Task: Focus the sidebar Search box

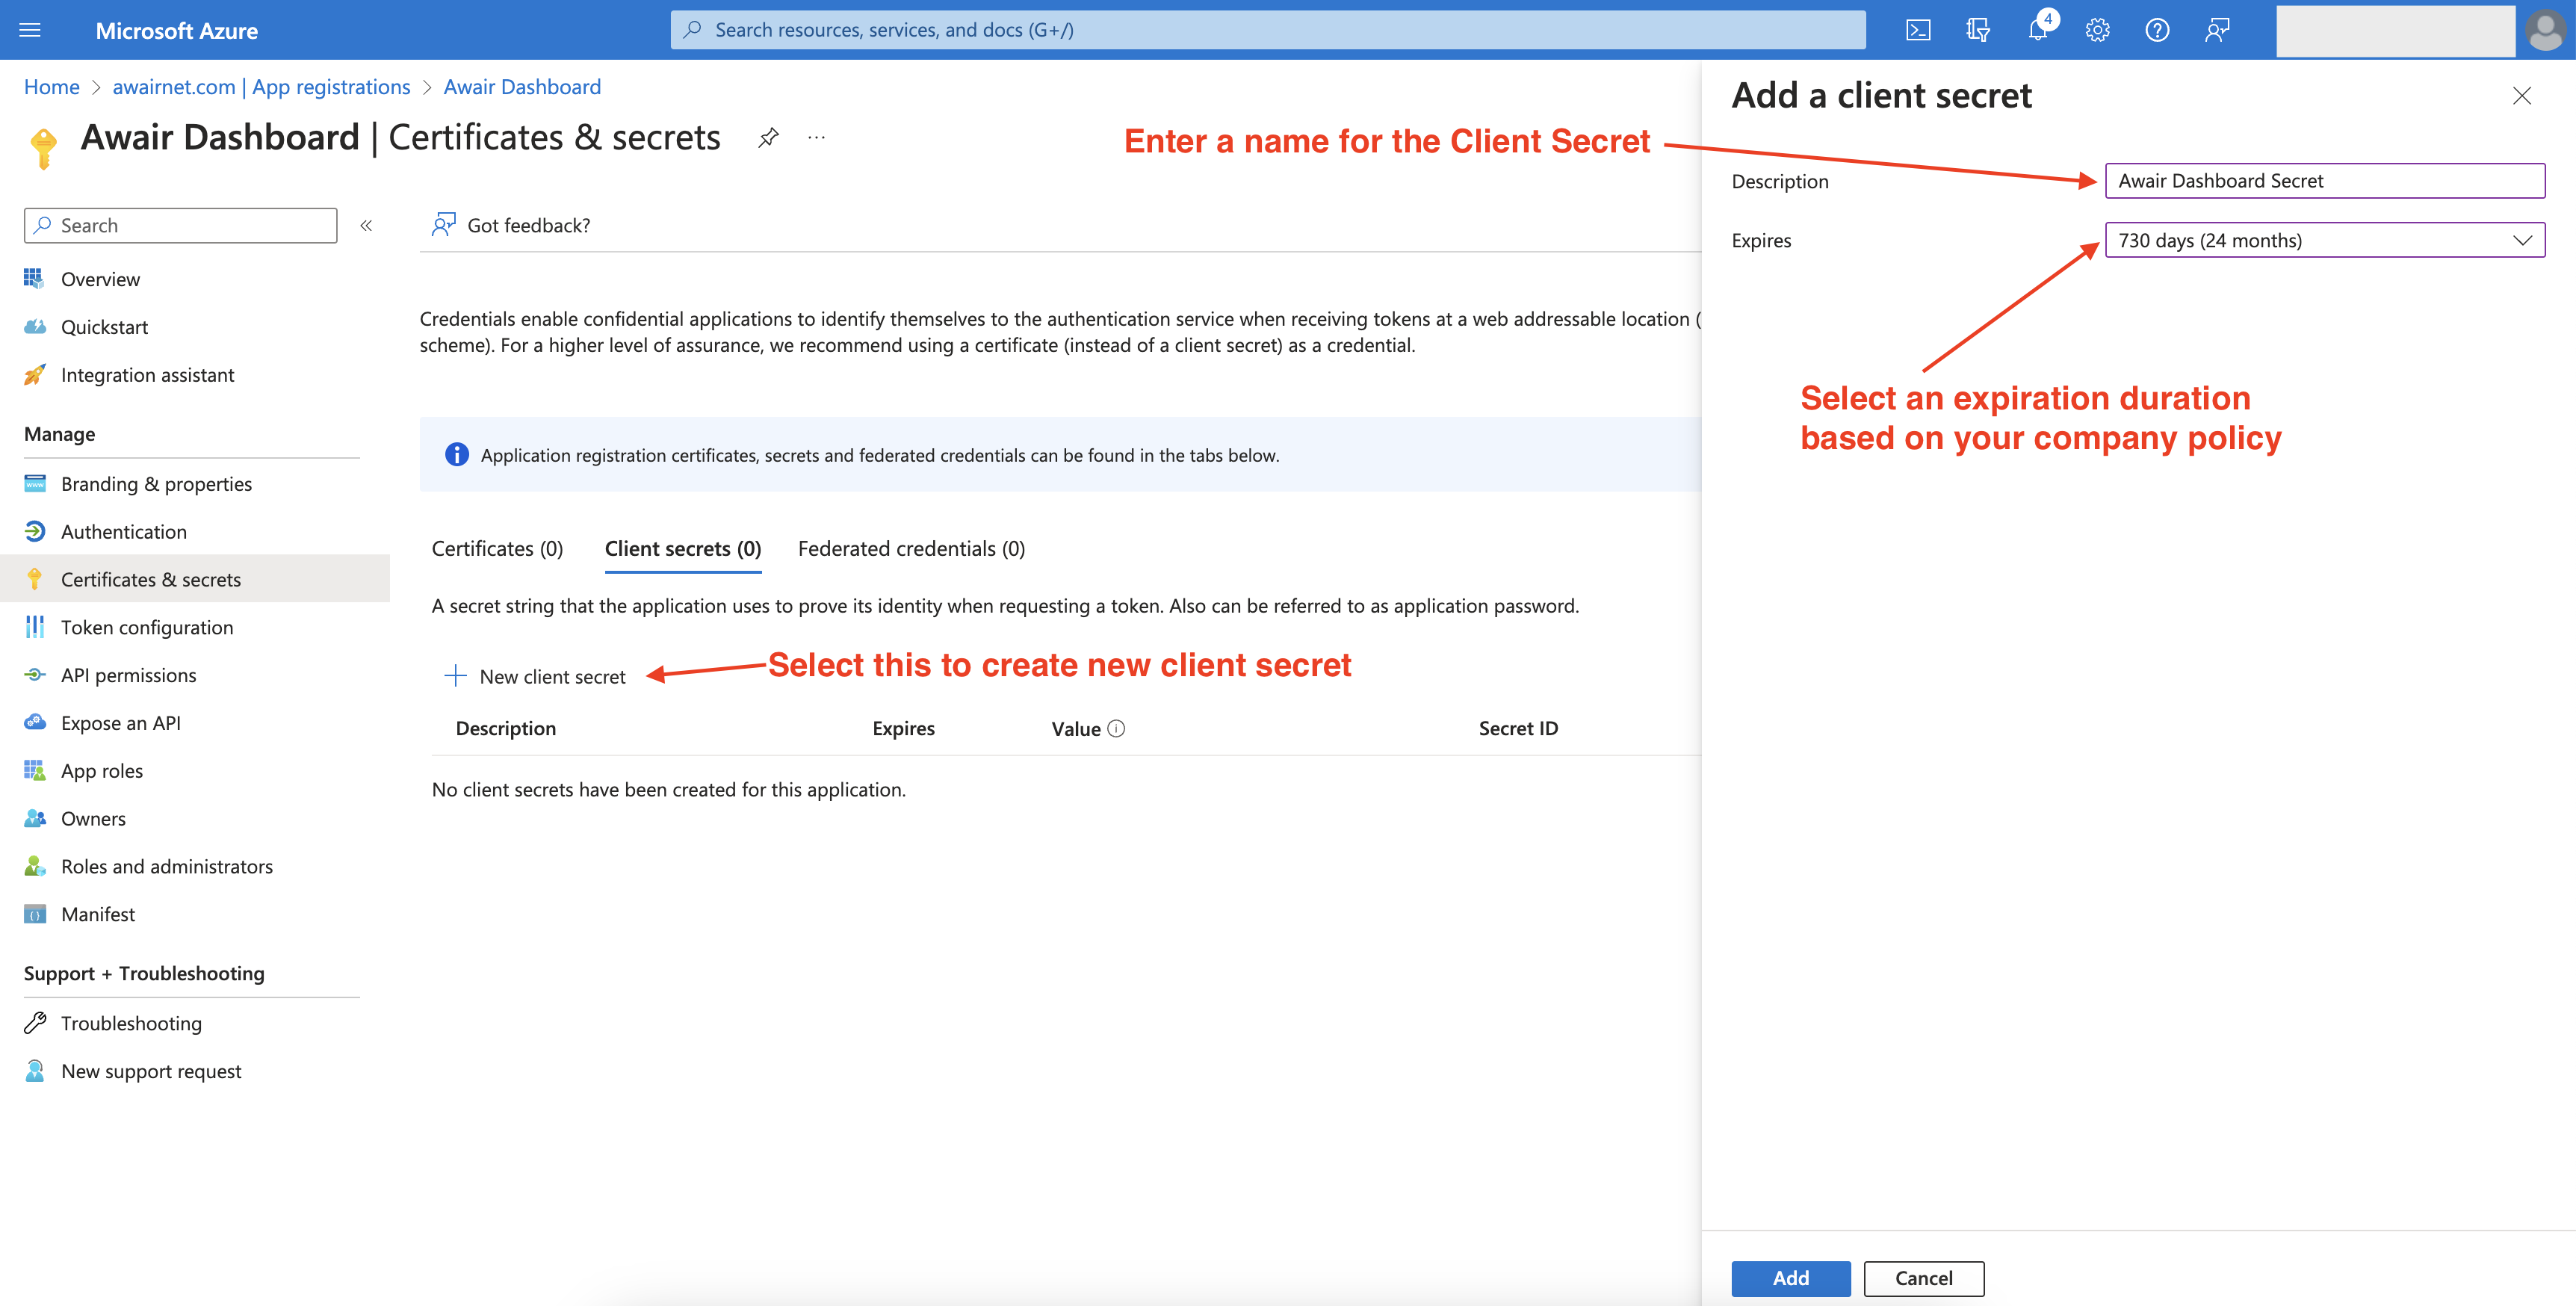Action: coord(180,225)
